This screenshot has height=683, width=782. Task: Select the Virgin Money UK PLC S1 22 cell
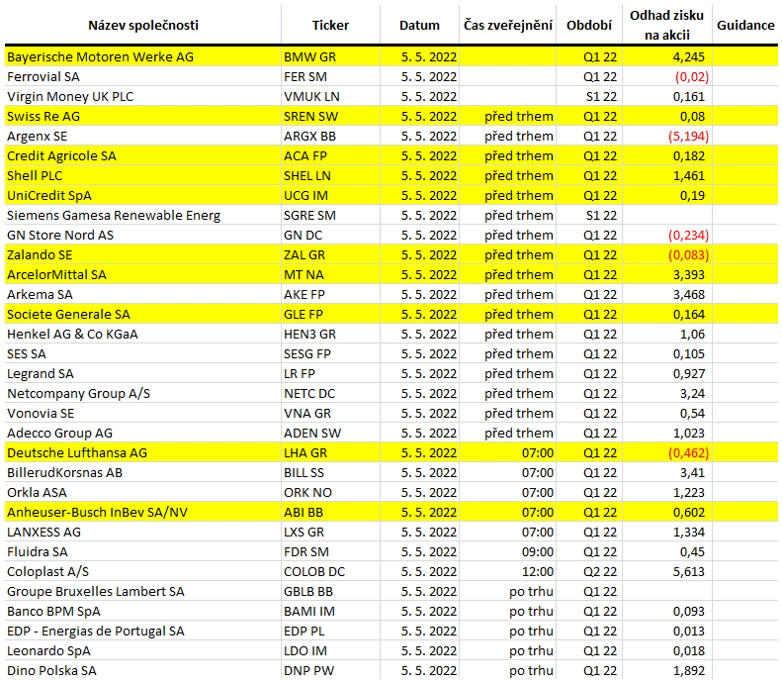(x=589, y=96)
